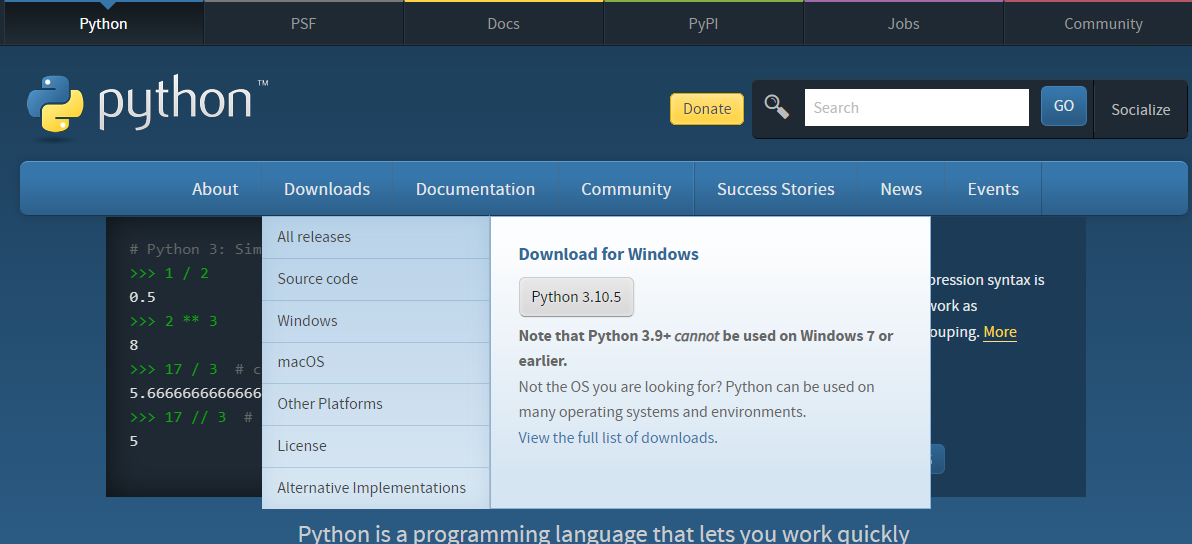Viewport: 1192px width, 544px height.
Task: Open Community in main navigation bar
Action: click(x=626, y=189)
